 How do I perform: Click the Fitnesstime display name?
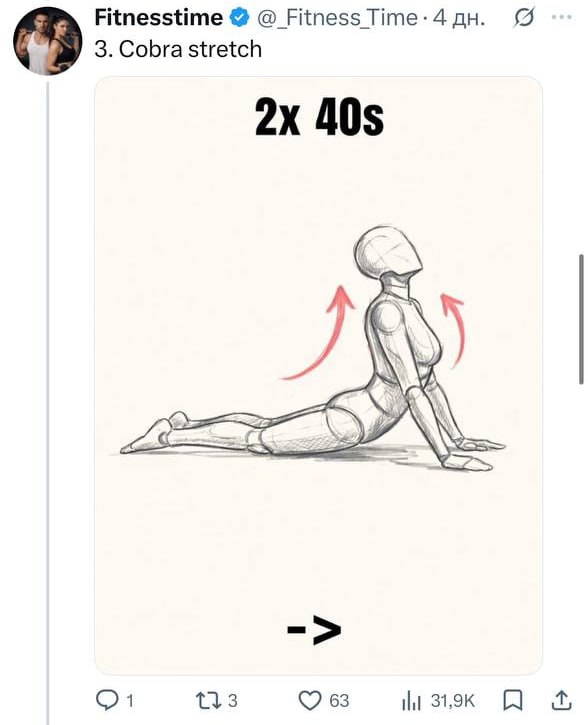point(159,18)
